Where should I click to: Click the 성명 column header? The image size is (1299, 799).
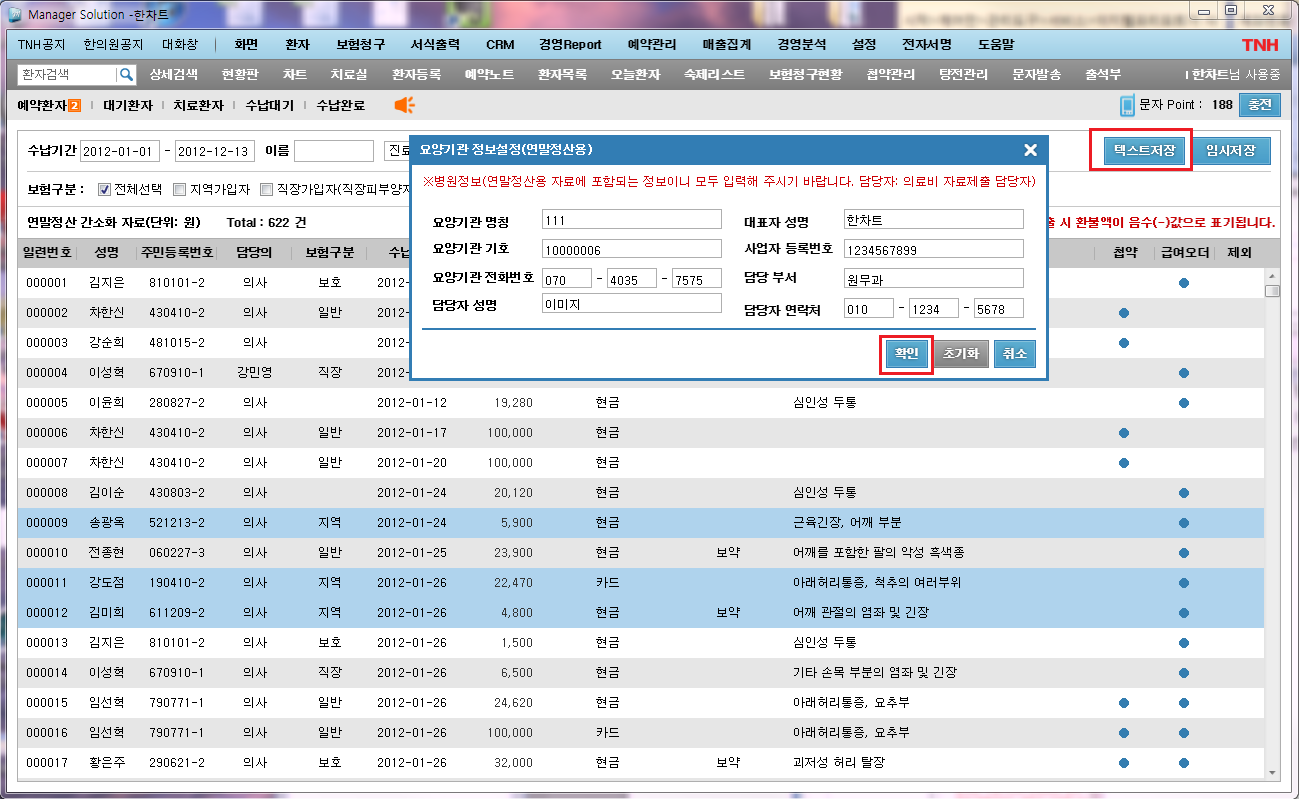click(x=106, y=253)
